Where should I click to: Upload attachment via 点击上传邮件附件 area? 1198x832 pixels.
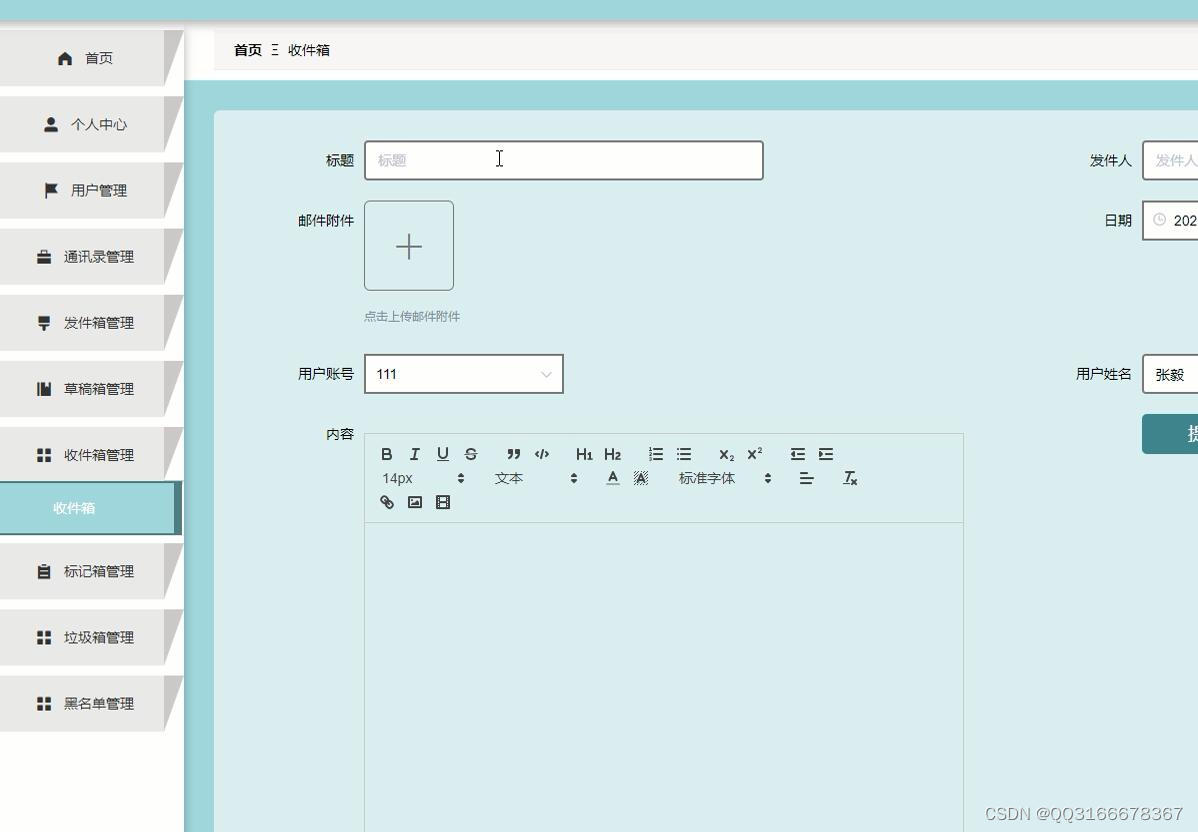tap(409, 245)
